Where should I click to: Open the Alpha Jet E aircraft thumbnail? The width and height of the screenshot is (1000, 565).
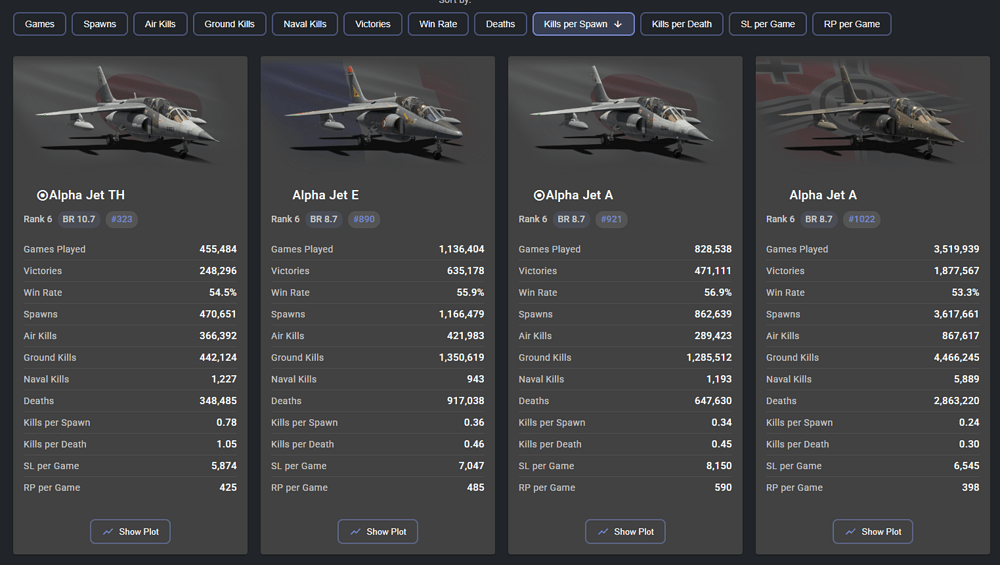[377, 112]
